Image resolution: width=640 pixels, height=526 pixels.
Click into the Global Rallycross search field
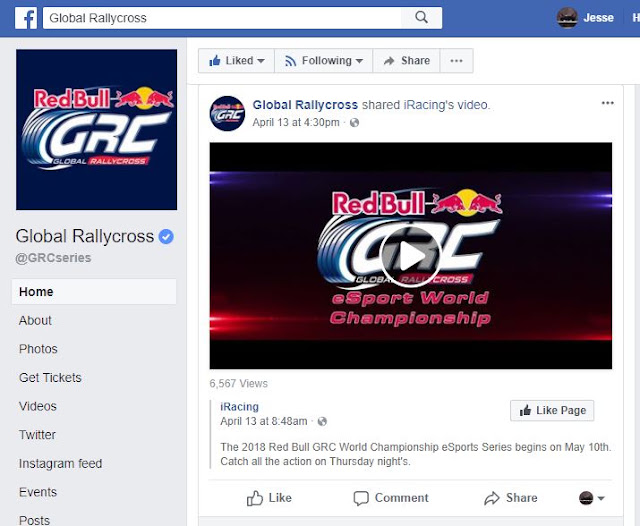pyautogui.click(x=222, y=18)
